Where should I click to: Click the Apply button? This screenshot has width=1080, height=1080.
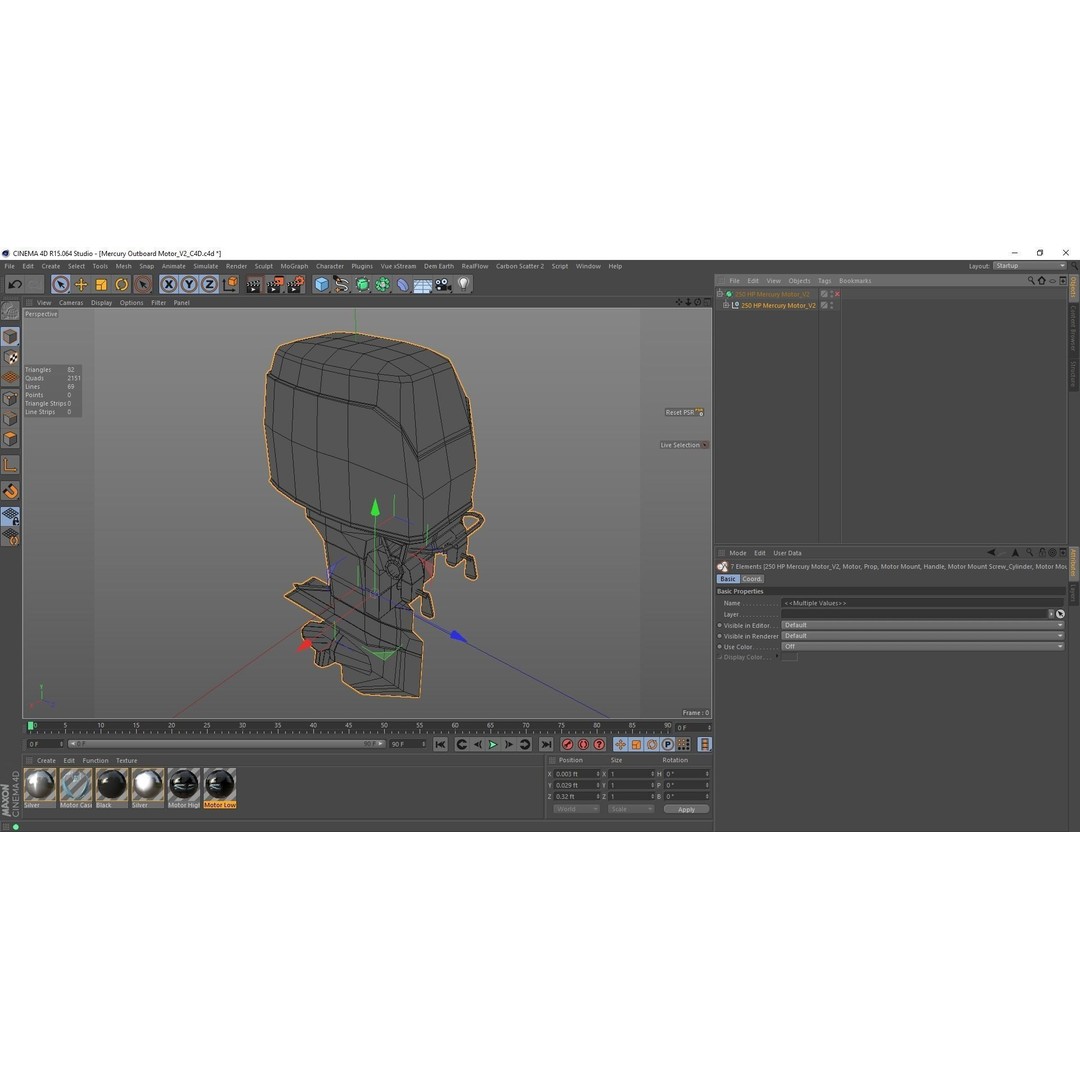coord(686,809)
